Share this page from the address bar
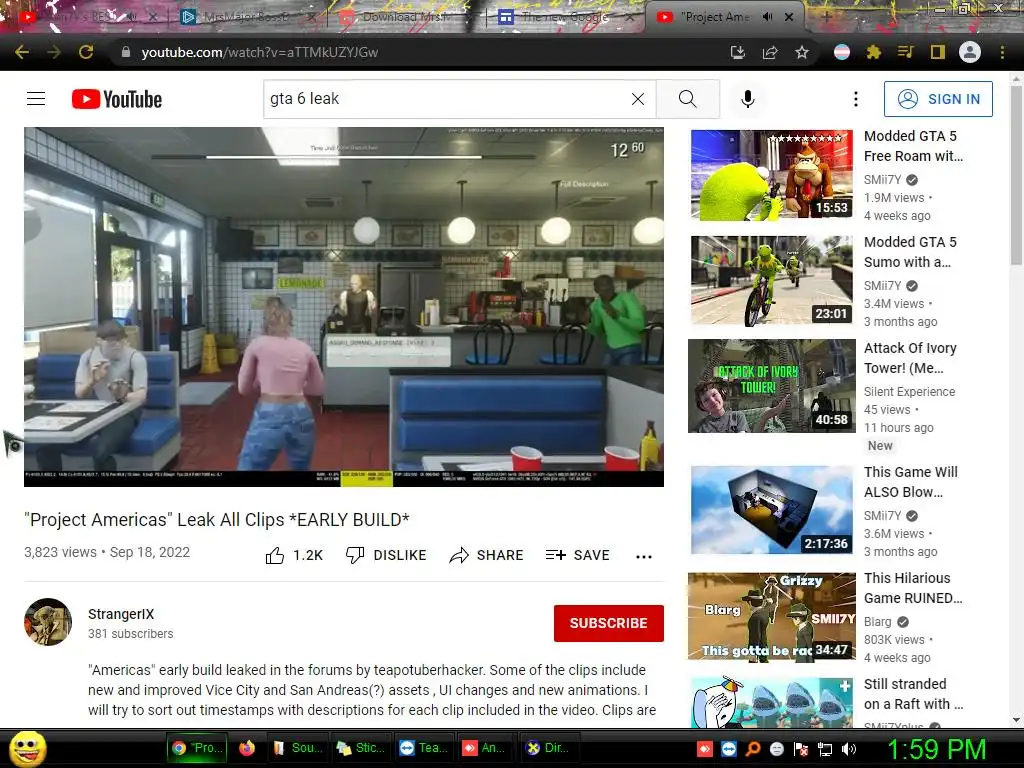Viewport: 1024px width, 768px height. tap(770, 52)
